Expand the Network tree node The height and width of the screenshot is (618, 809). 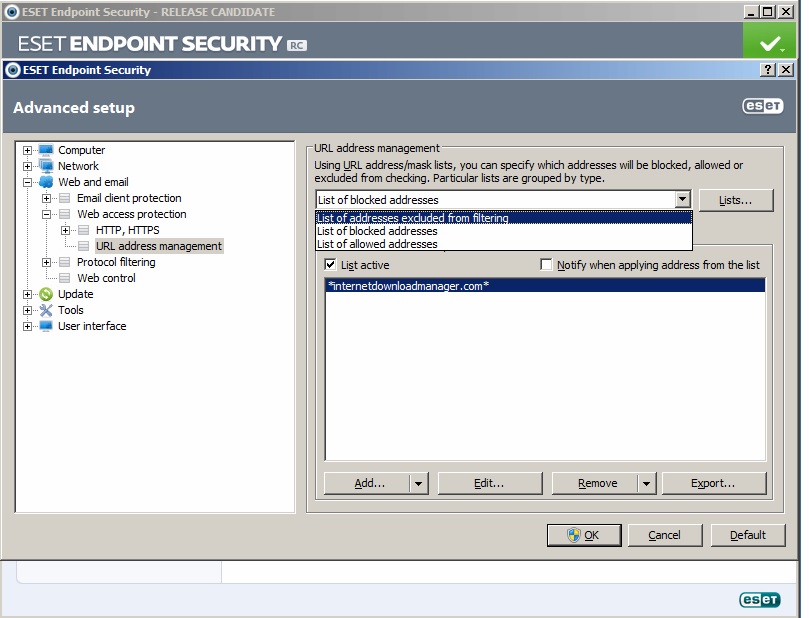click(27, 166)
